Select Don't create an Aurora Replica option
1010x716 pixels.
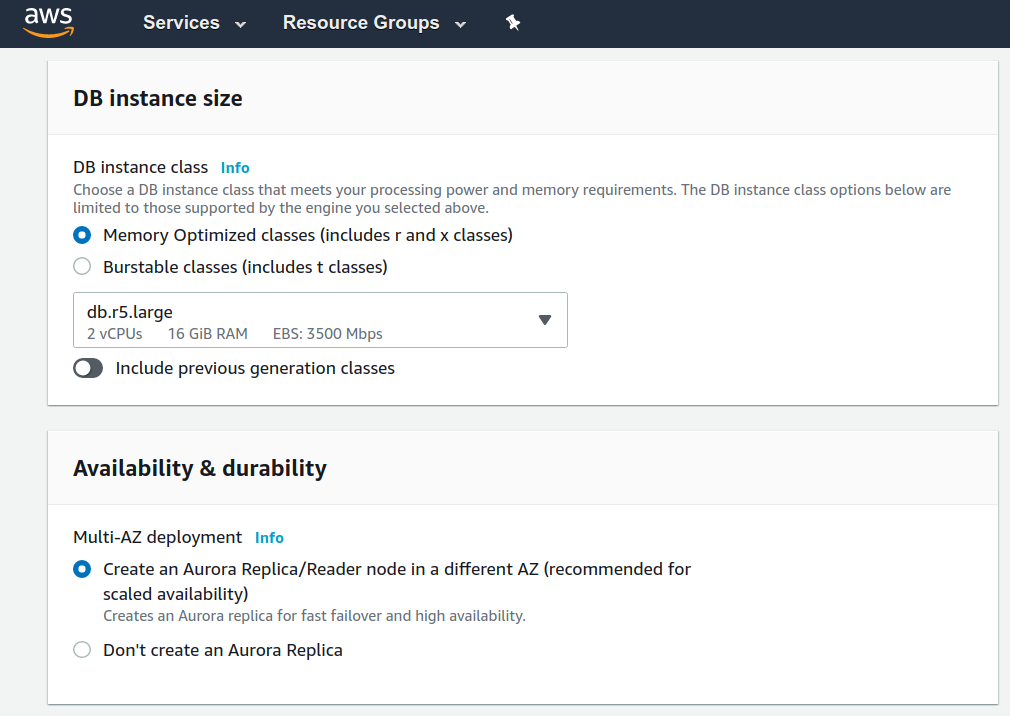pyautogui.click(x=82, y=650)
